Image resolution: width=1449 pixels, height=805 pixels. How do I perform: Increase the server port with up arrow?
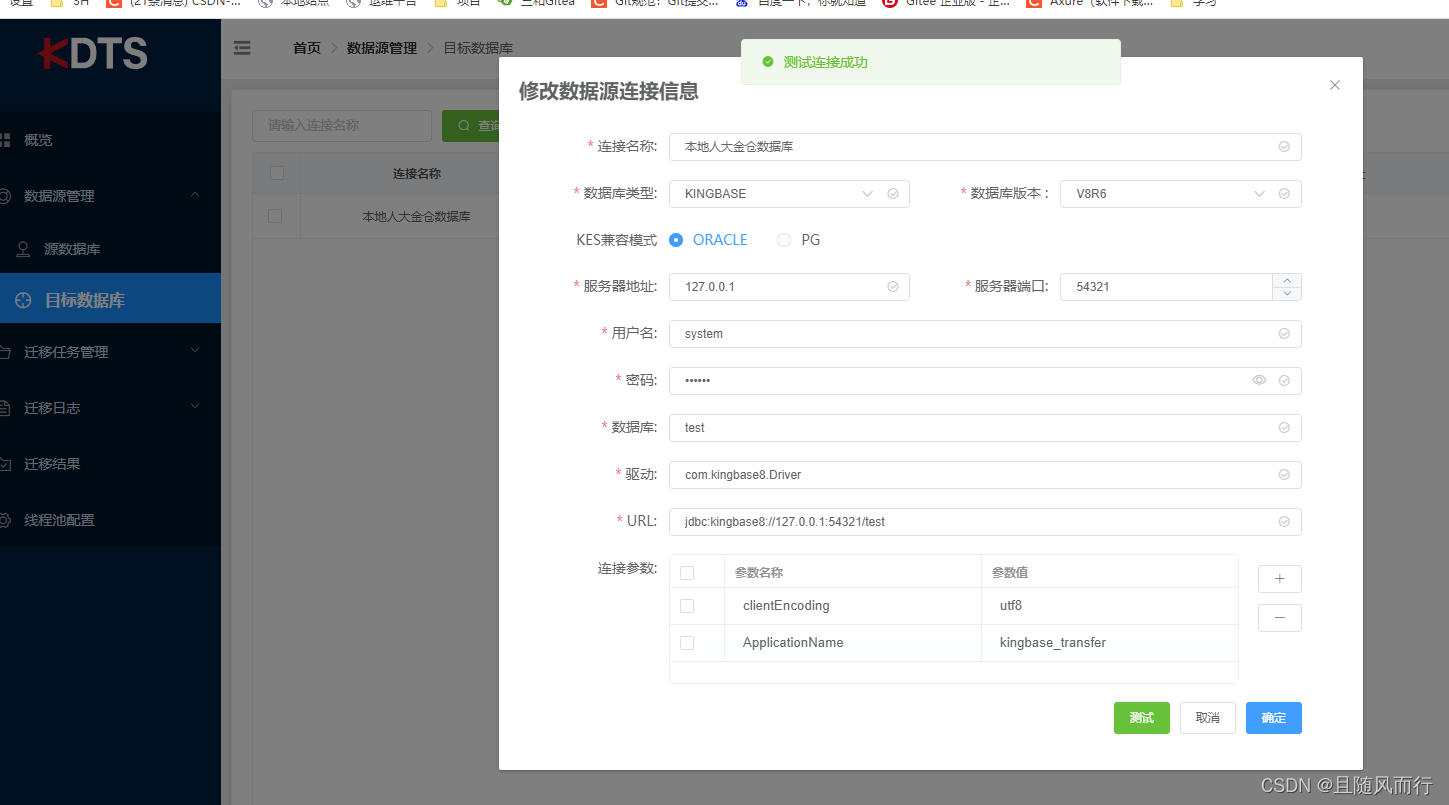tap(1287, 280)
